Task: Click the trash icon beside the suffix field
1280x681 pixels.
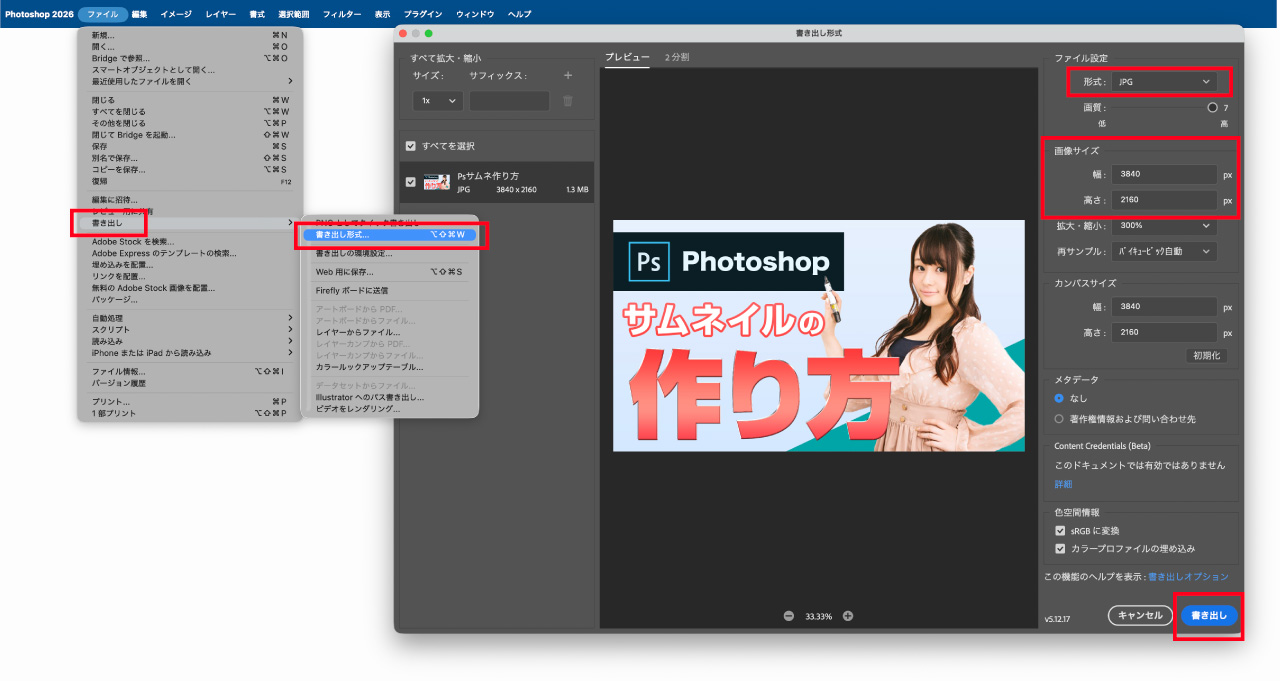Action: [568, 101]
